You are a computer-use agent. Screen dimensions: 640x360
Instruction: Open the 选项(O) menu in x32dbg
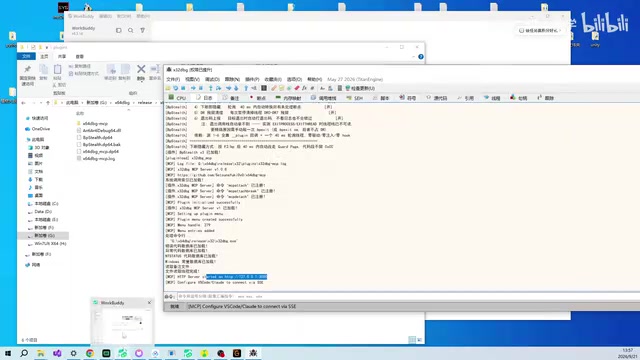(294, 79)
